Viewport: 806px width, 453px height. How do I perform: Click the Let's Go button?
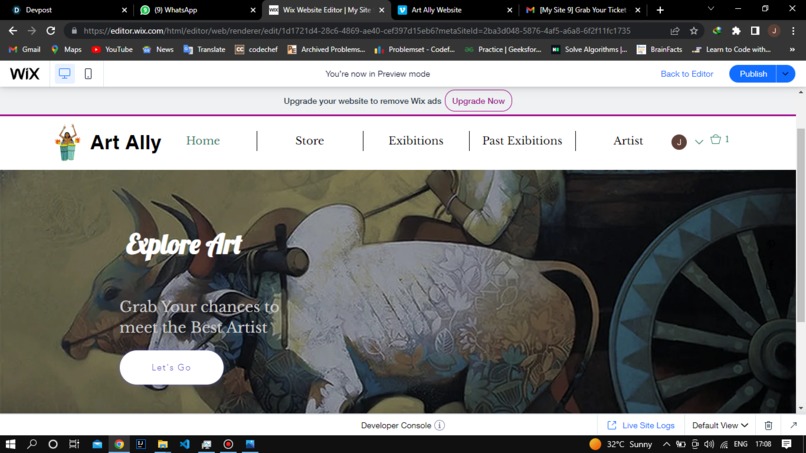point(171,367)
